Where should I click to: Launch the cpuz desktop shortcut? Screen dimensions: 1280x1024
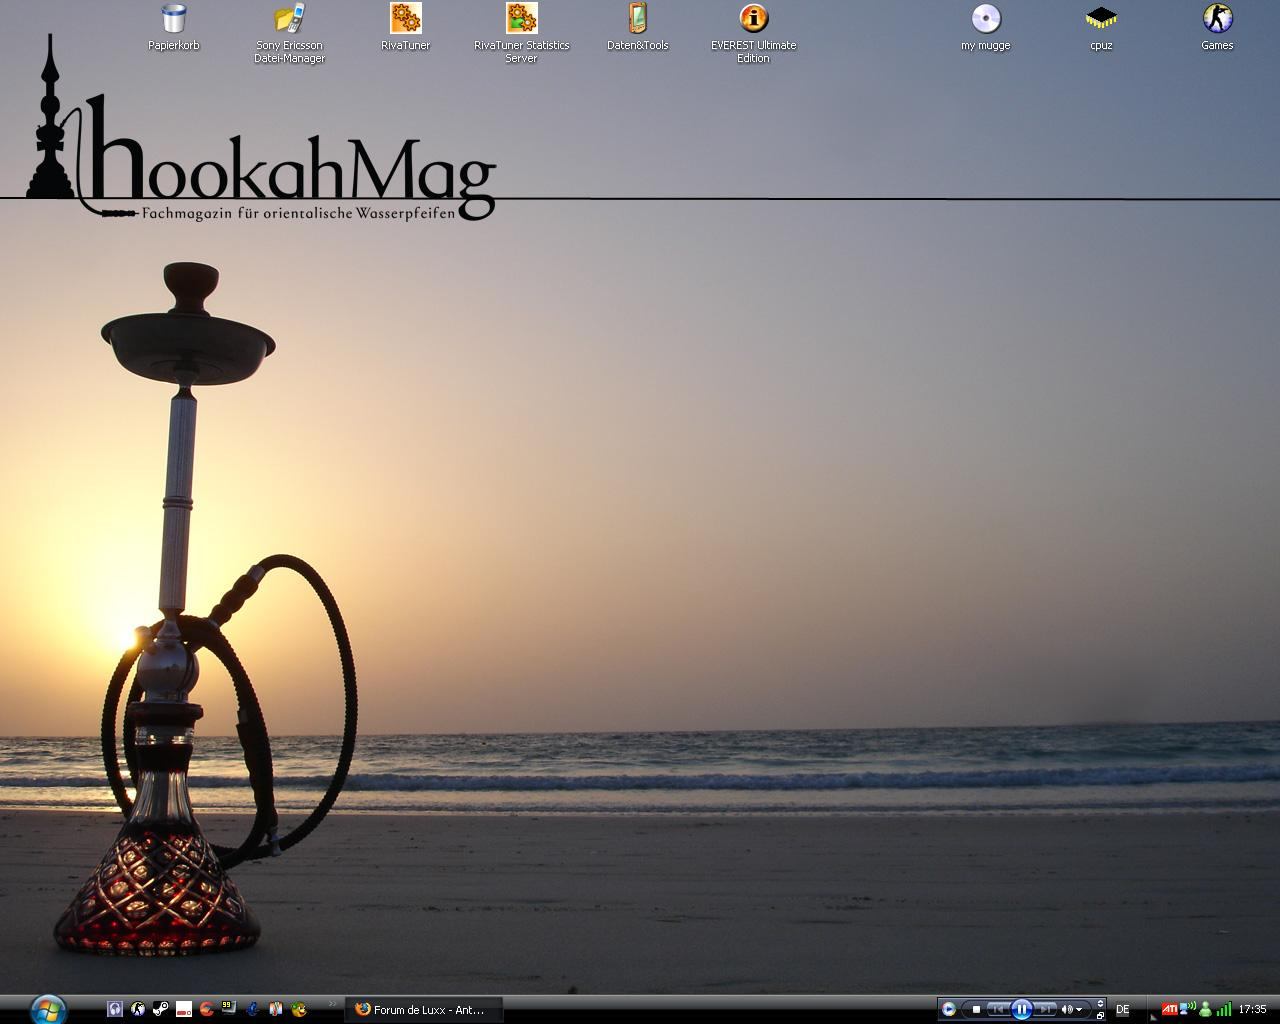(1101, 27)
